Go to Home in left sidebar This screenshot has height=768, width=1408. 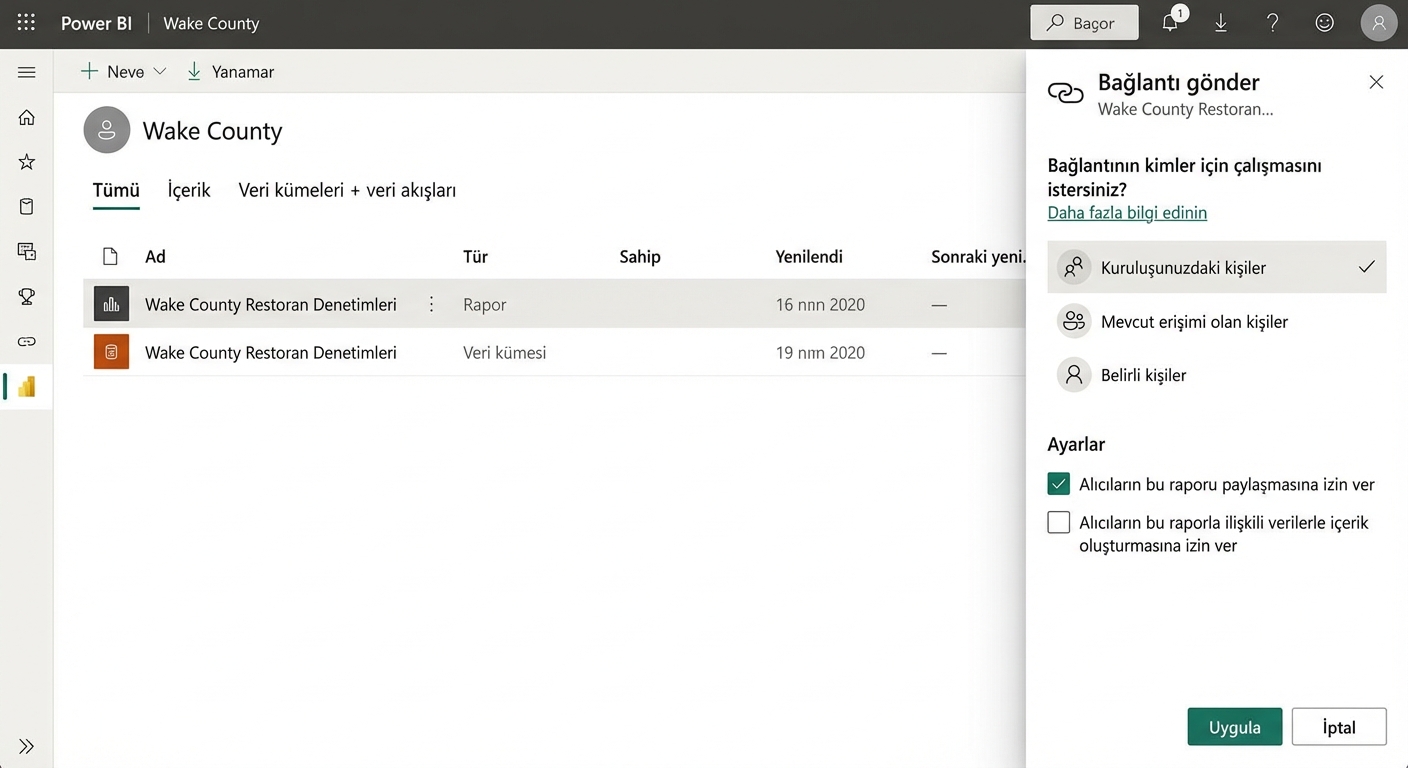[x=27, y=118]
